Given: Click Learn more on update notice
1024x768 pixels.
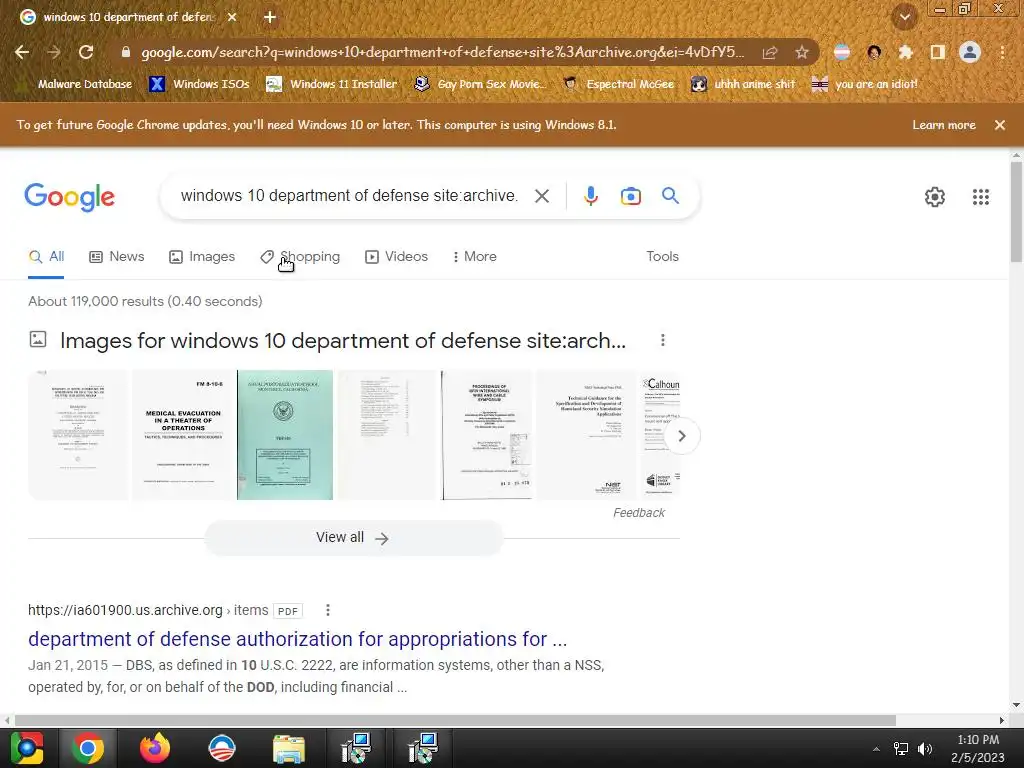Looking at the screenshot, I should [944, 125].
